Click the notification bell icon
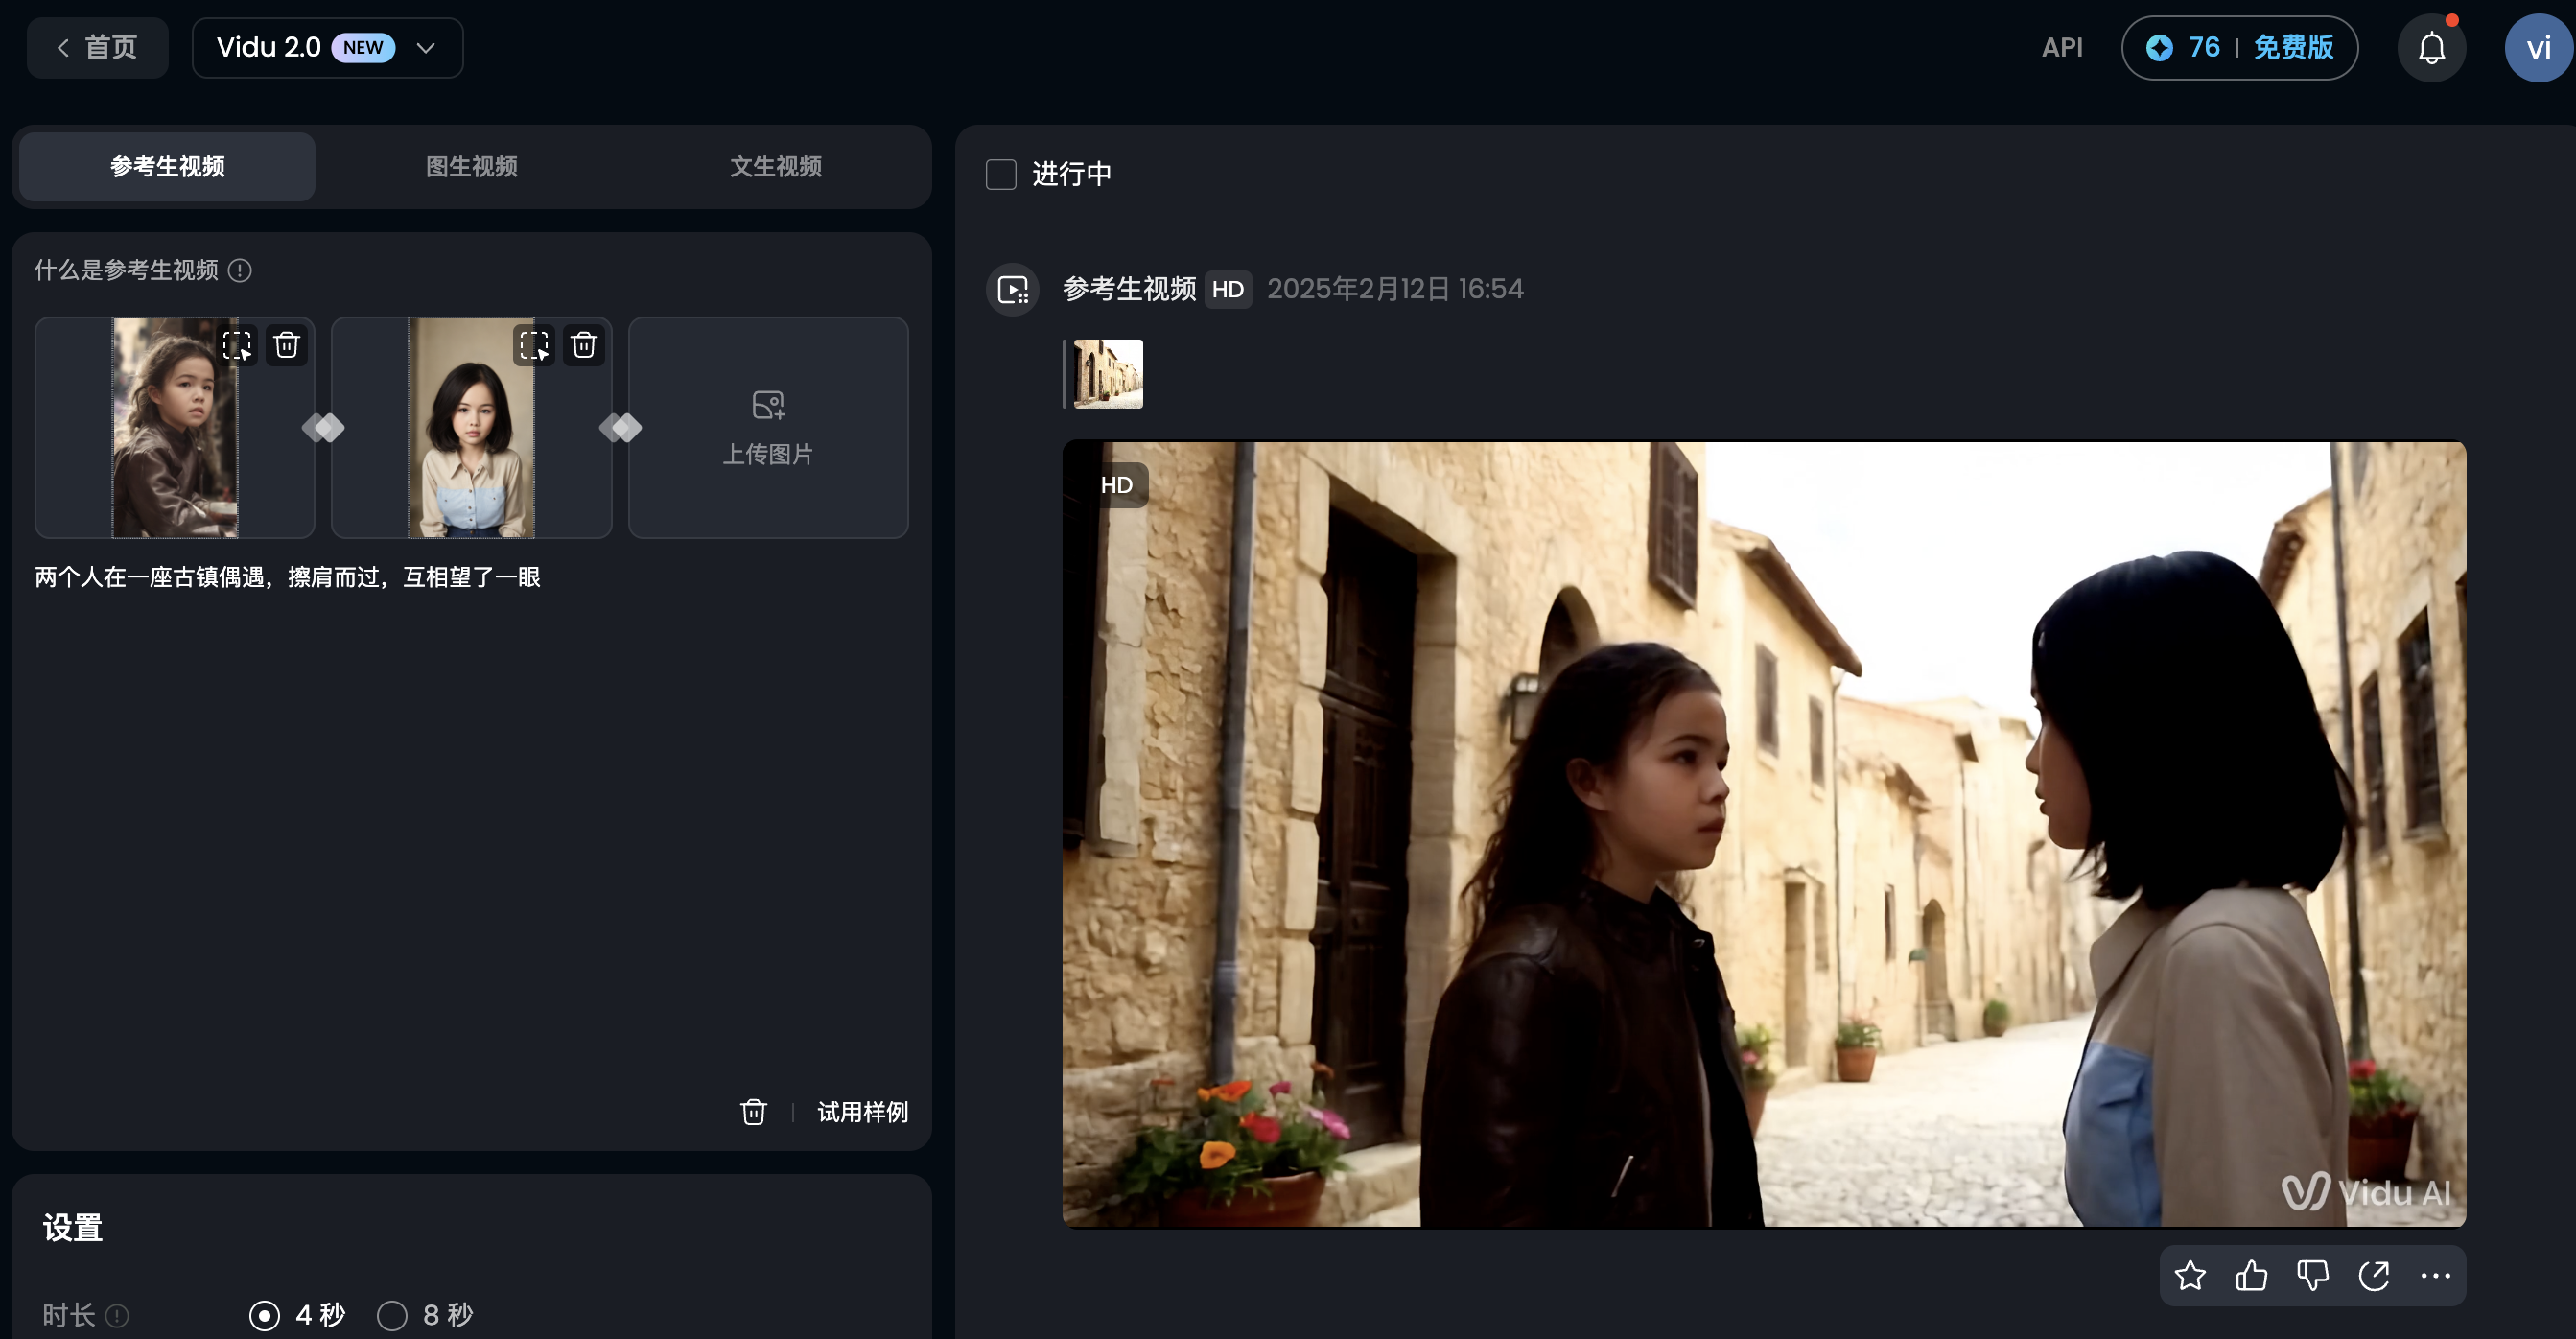 tap(2431, 48)
